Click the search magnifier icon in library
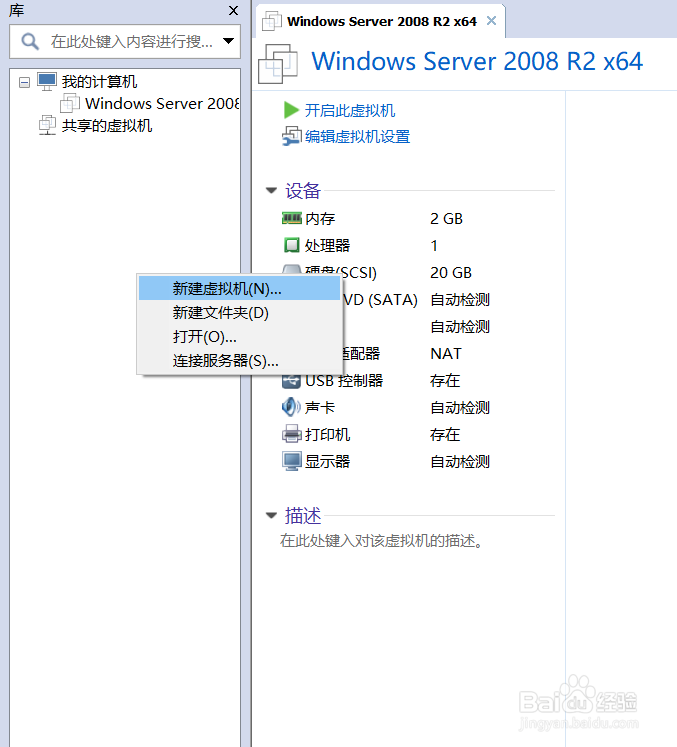 (30, 41)
